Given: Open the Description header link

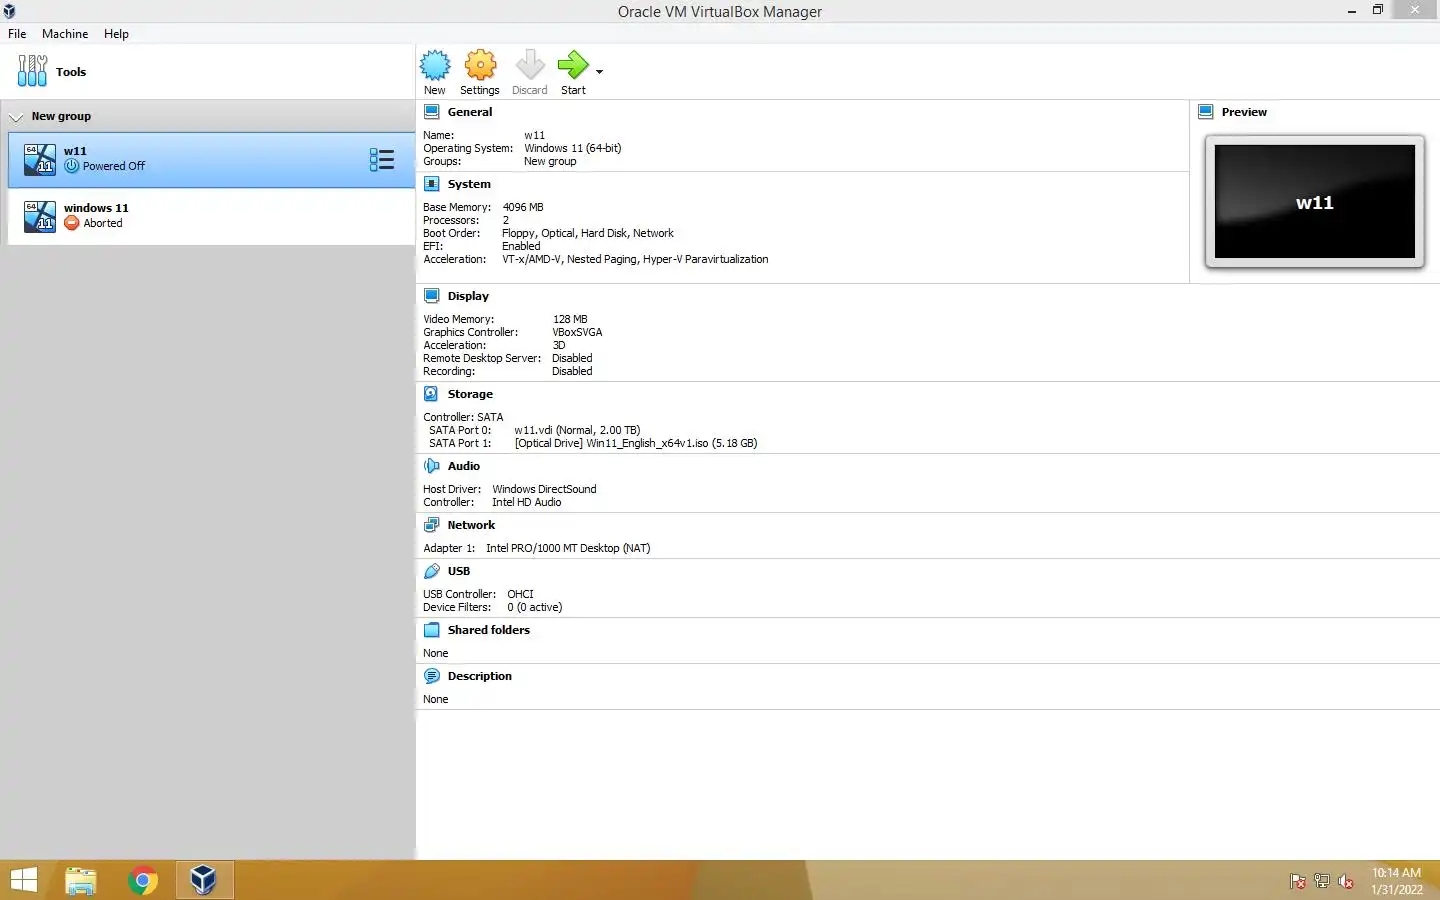Looking at the screenshot, I should coord(480,676).
